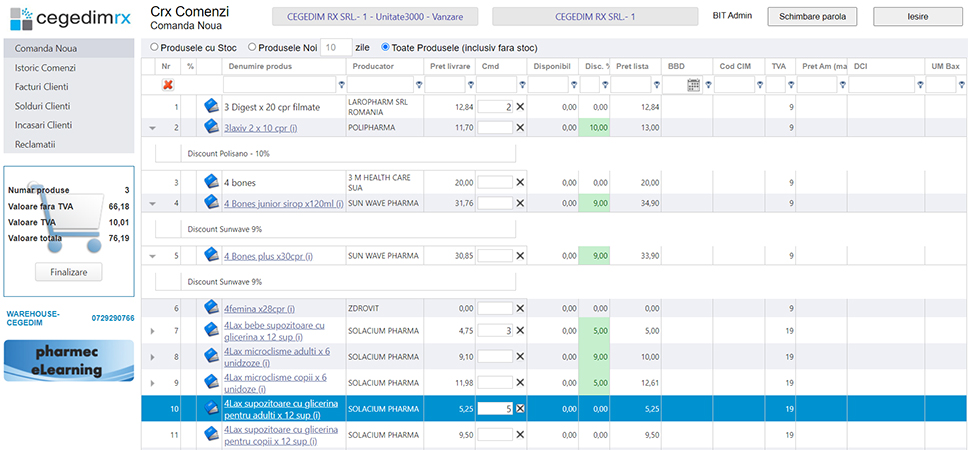Clear quantity X for 4Lax bebe supozitoare
Screen dimensions: 968x450
tap(520, 330)
